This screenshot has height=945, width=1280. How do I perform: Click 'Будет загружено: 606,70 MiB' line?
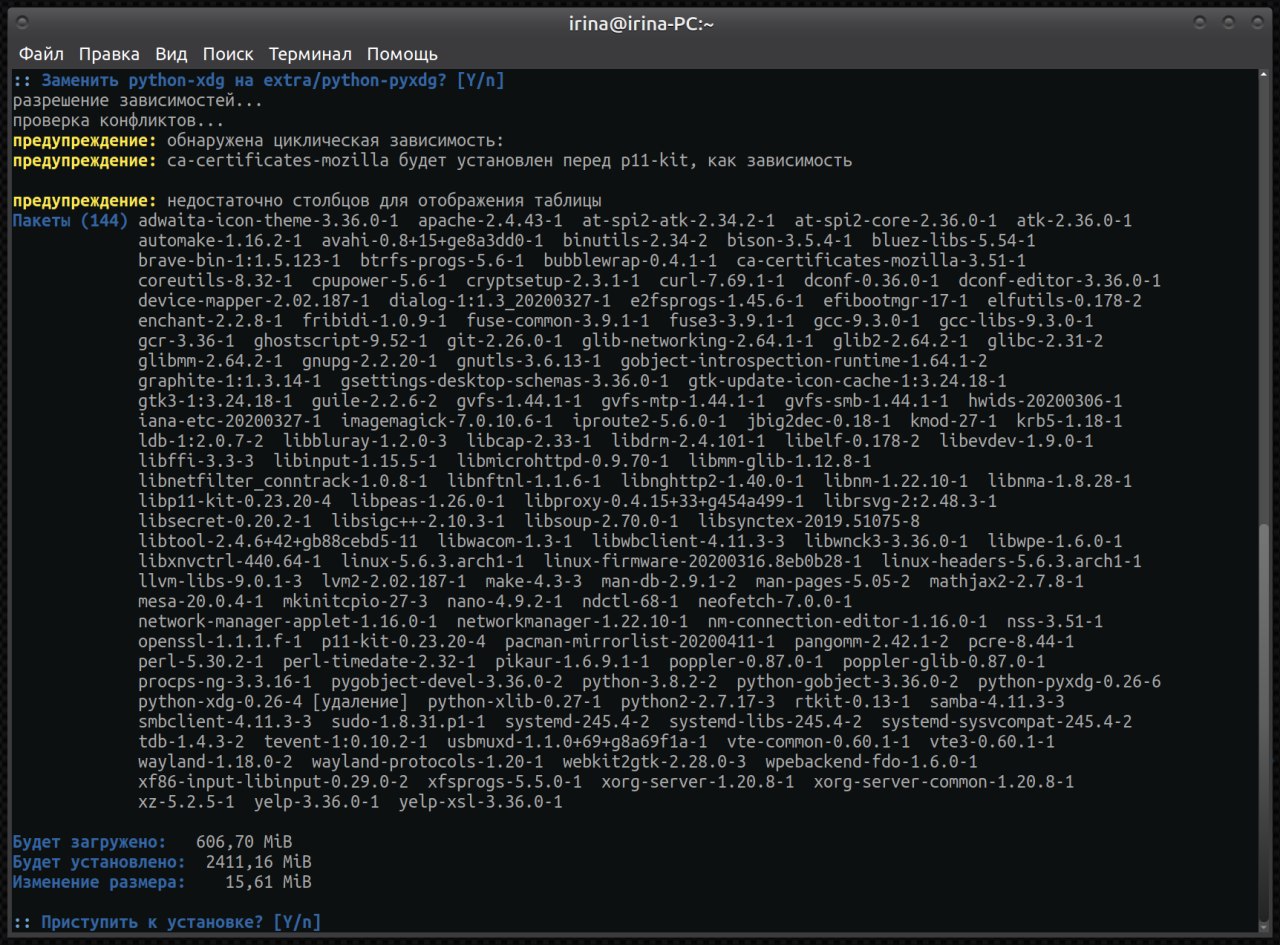153,840
